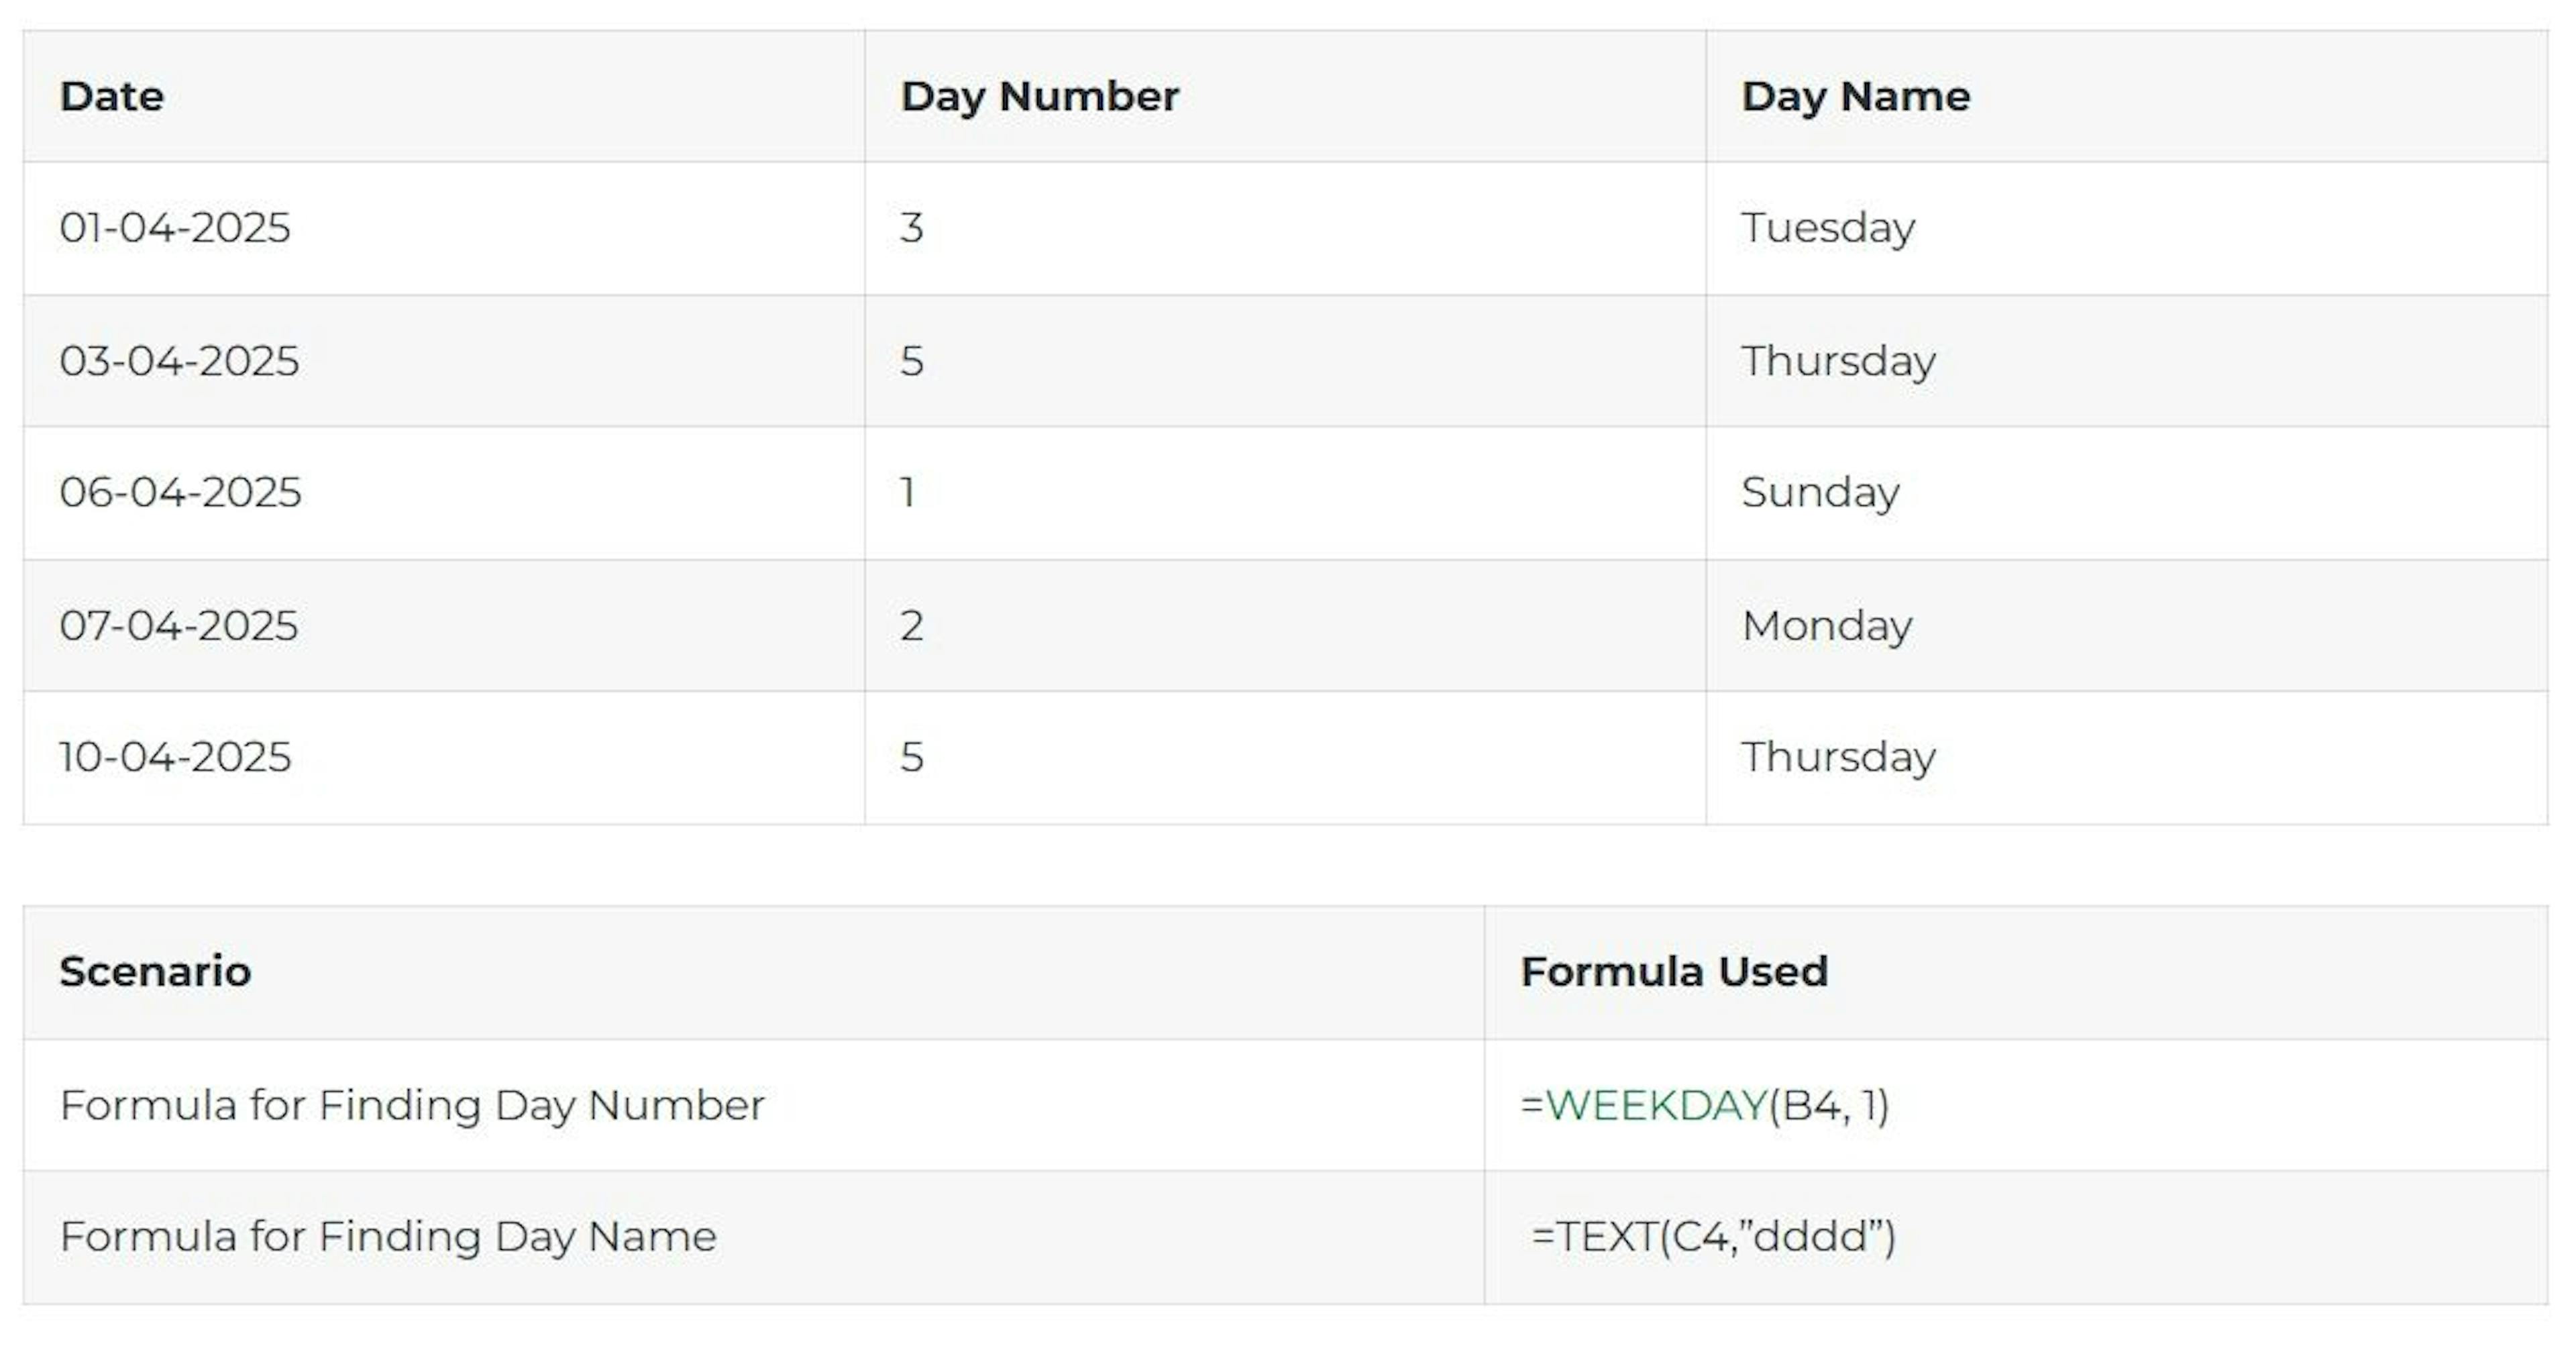Open the green WEEKDAY function link
The height and width of the screenshot is (1346, 2576).
pyautogui.click(x=1656, y=1105)
